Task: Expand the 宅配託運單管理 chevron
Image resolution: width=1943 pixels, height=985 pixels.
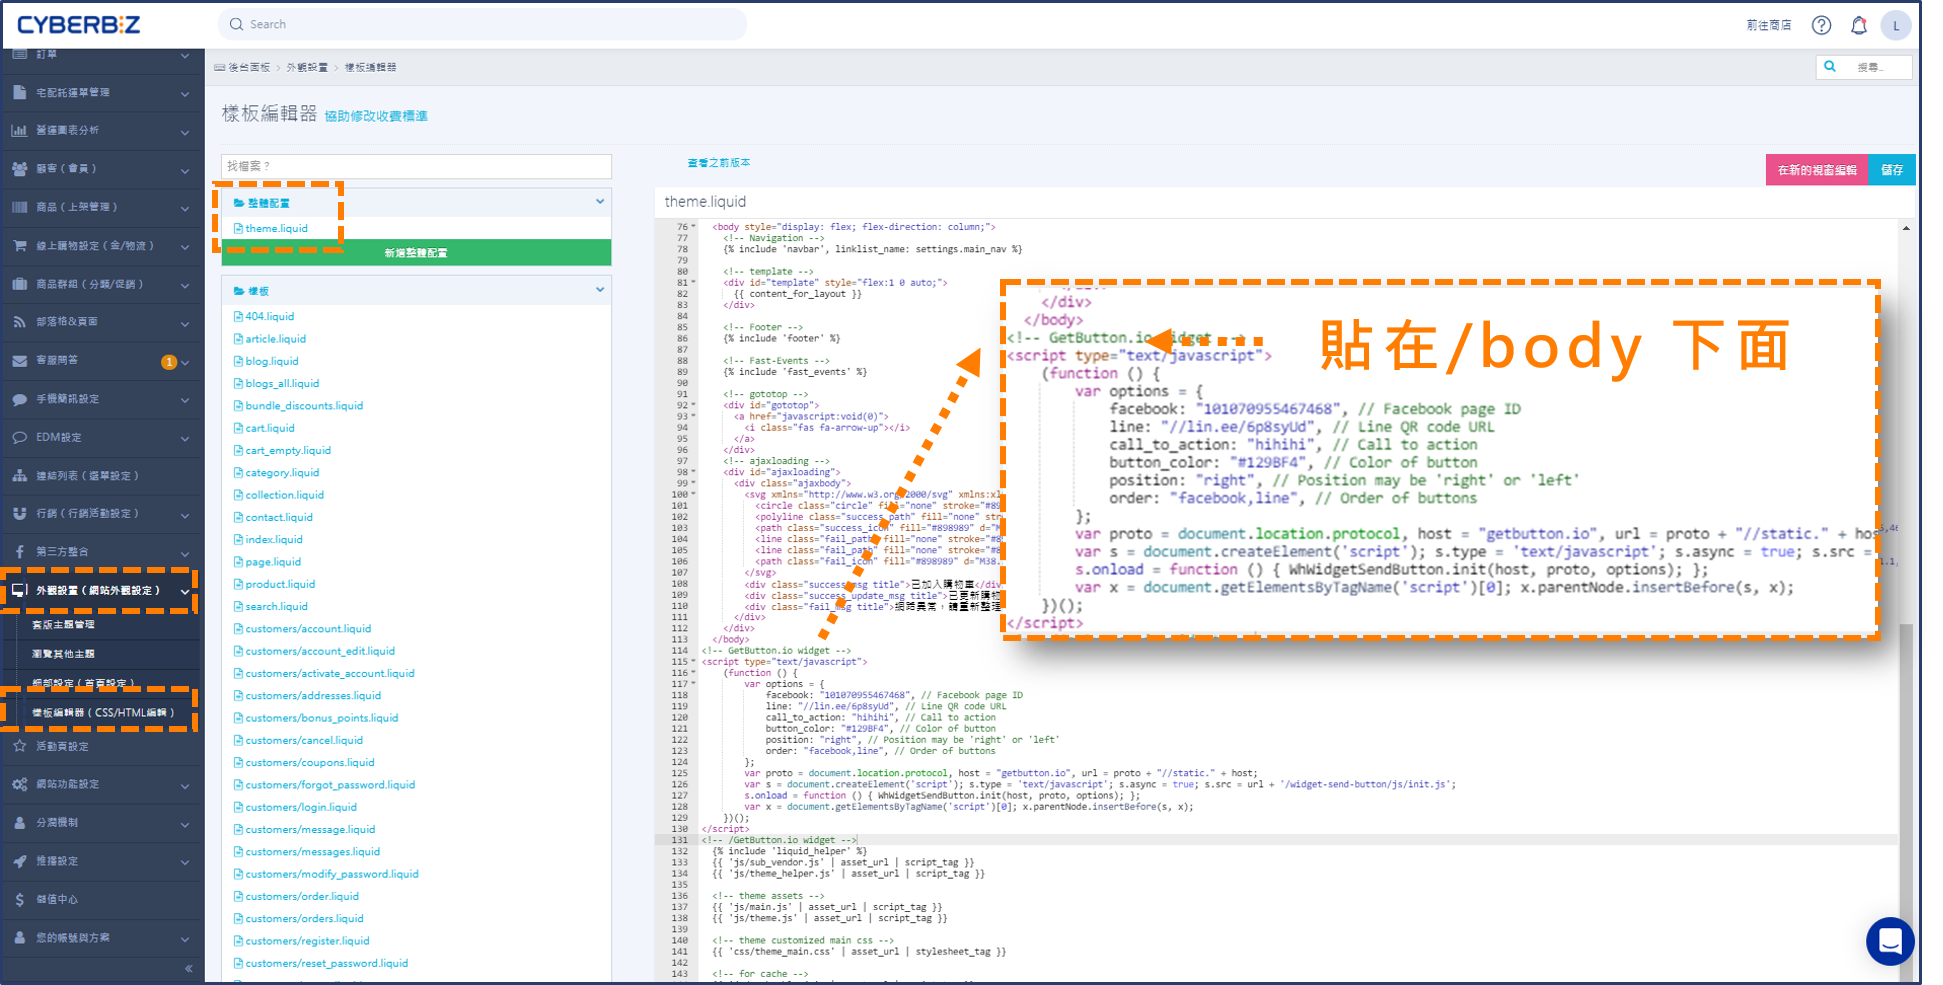Action: pos(185,94)
